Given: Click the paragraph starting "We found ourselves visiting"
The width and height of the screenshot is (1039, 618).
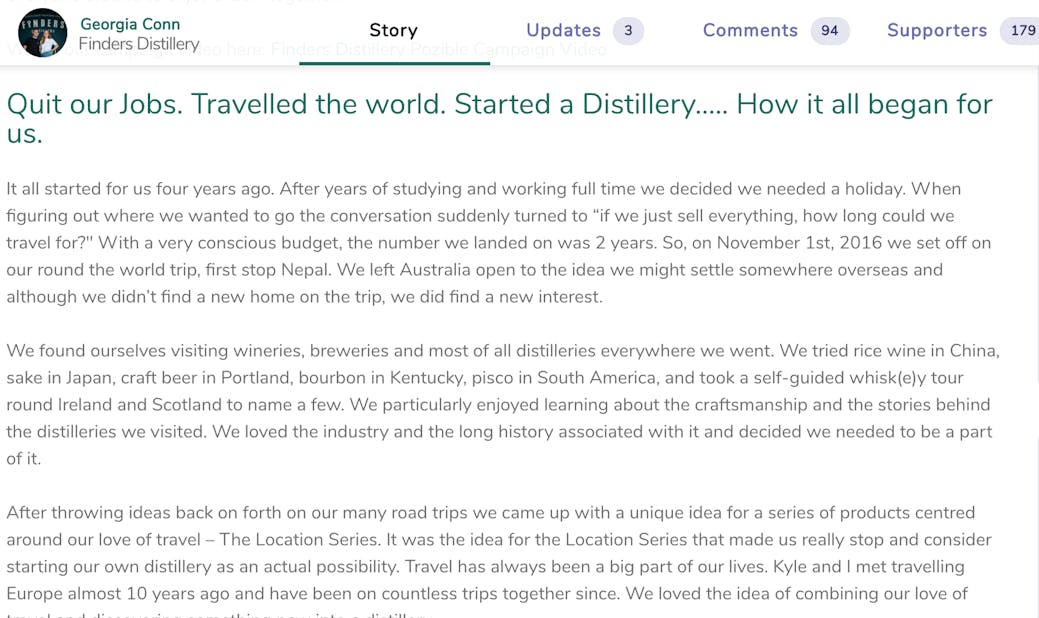Looking at the screenshot, I should (x=502, y=405).
